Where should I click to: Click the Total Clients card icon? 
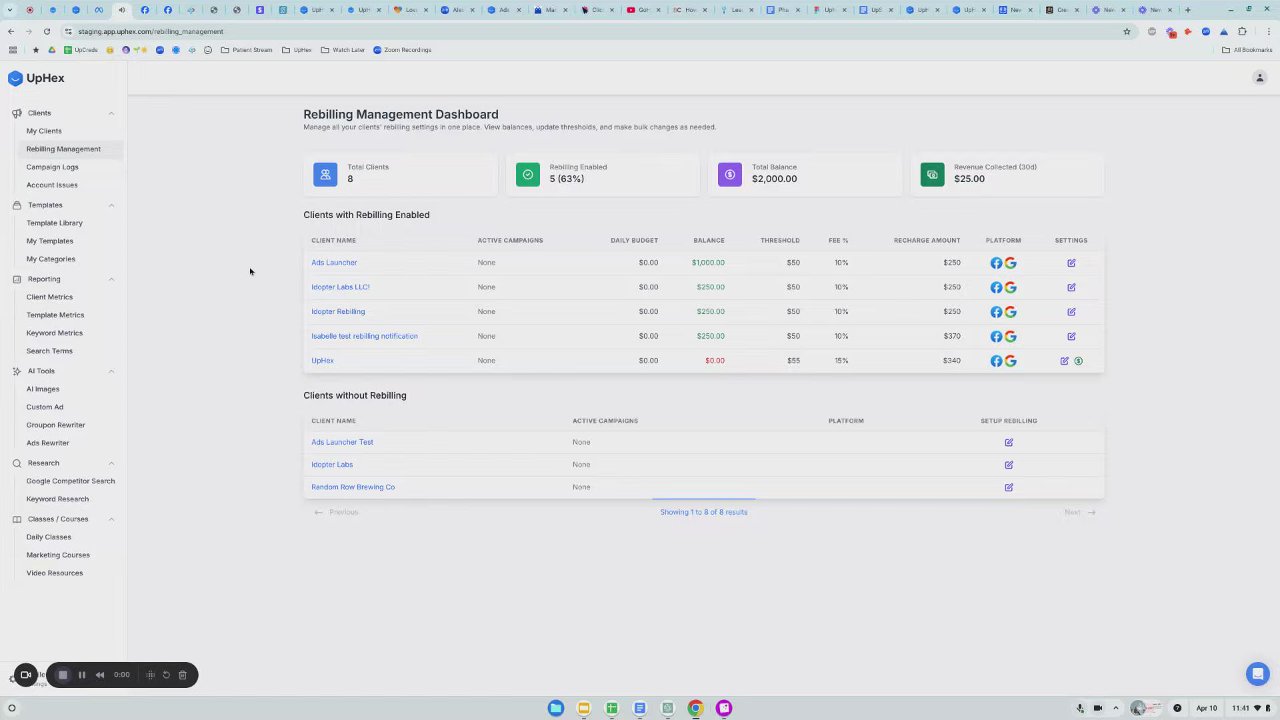click(325, 175)
